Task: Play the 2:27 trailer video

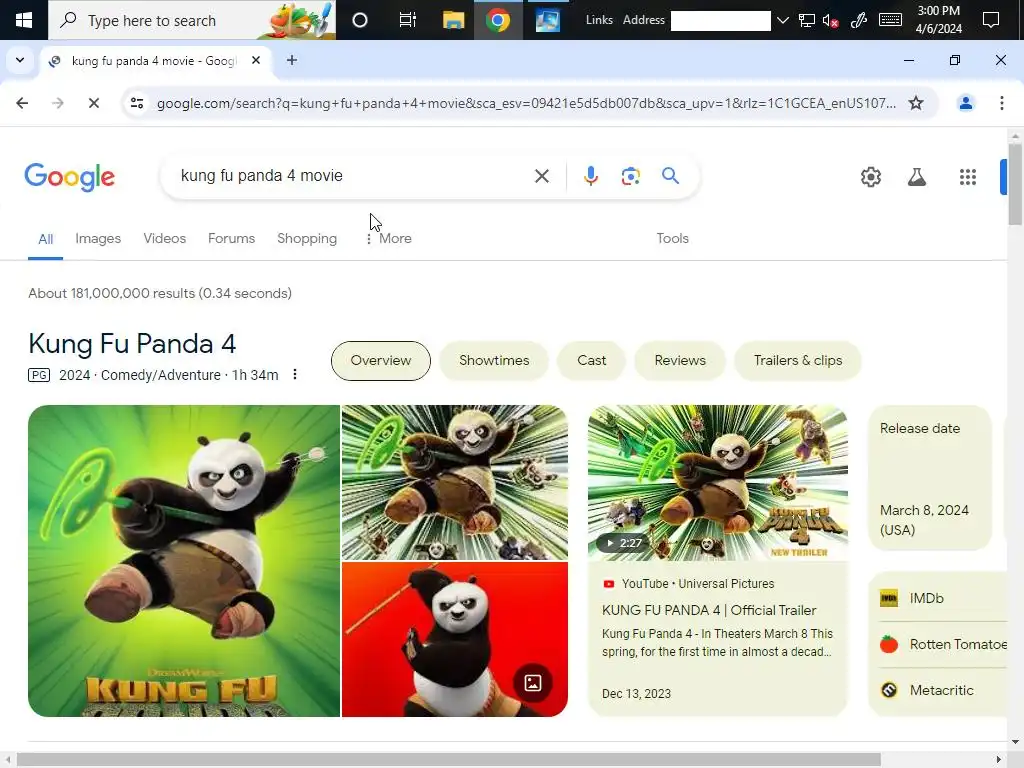Action: click(x=718, y=482)
